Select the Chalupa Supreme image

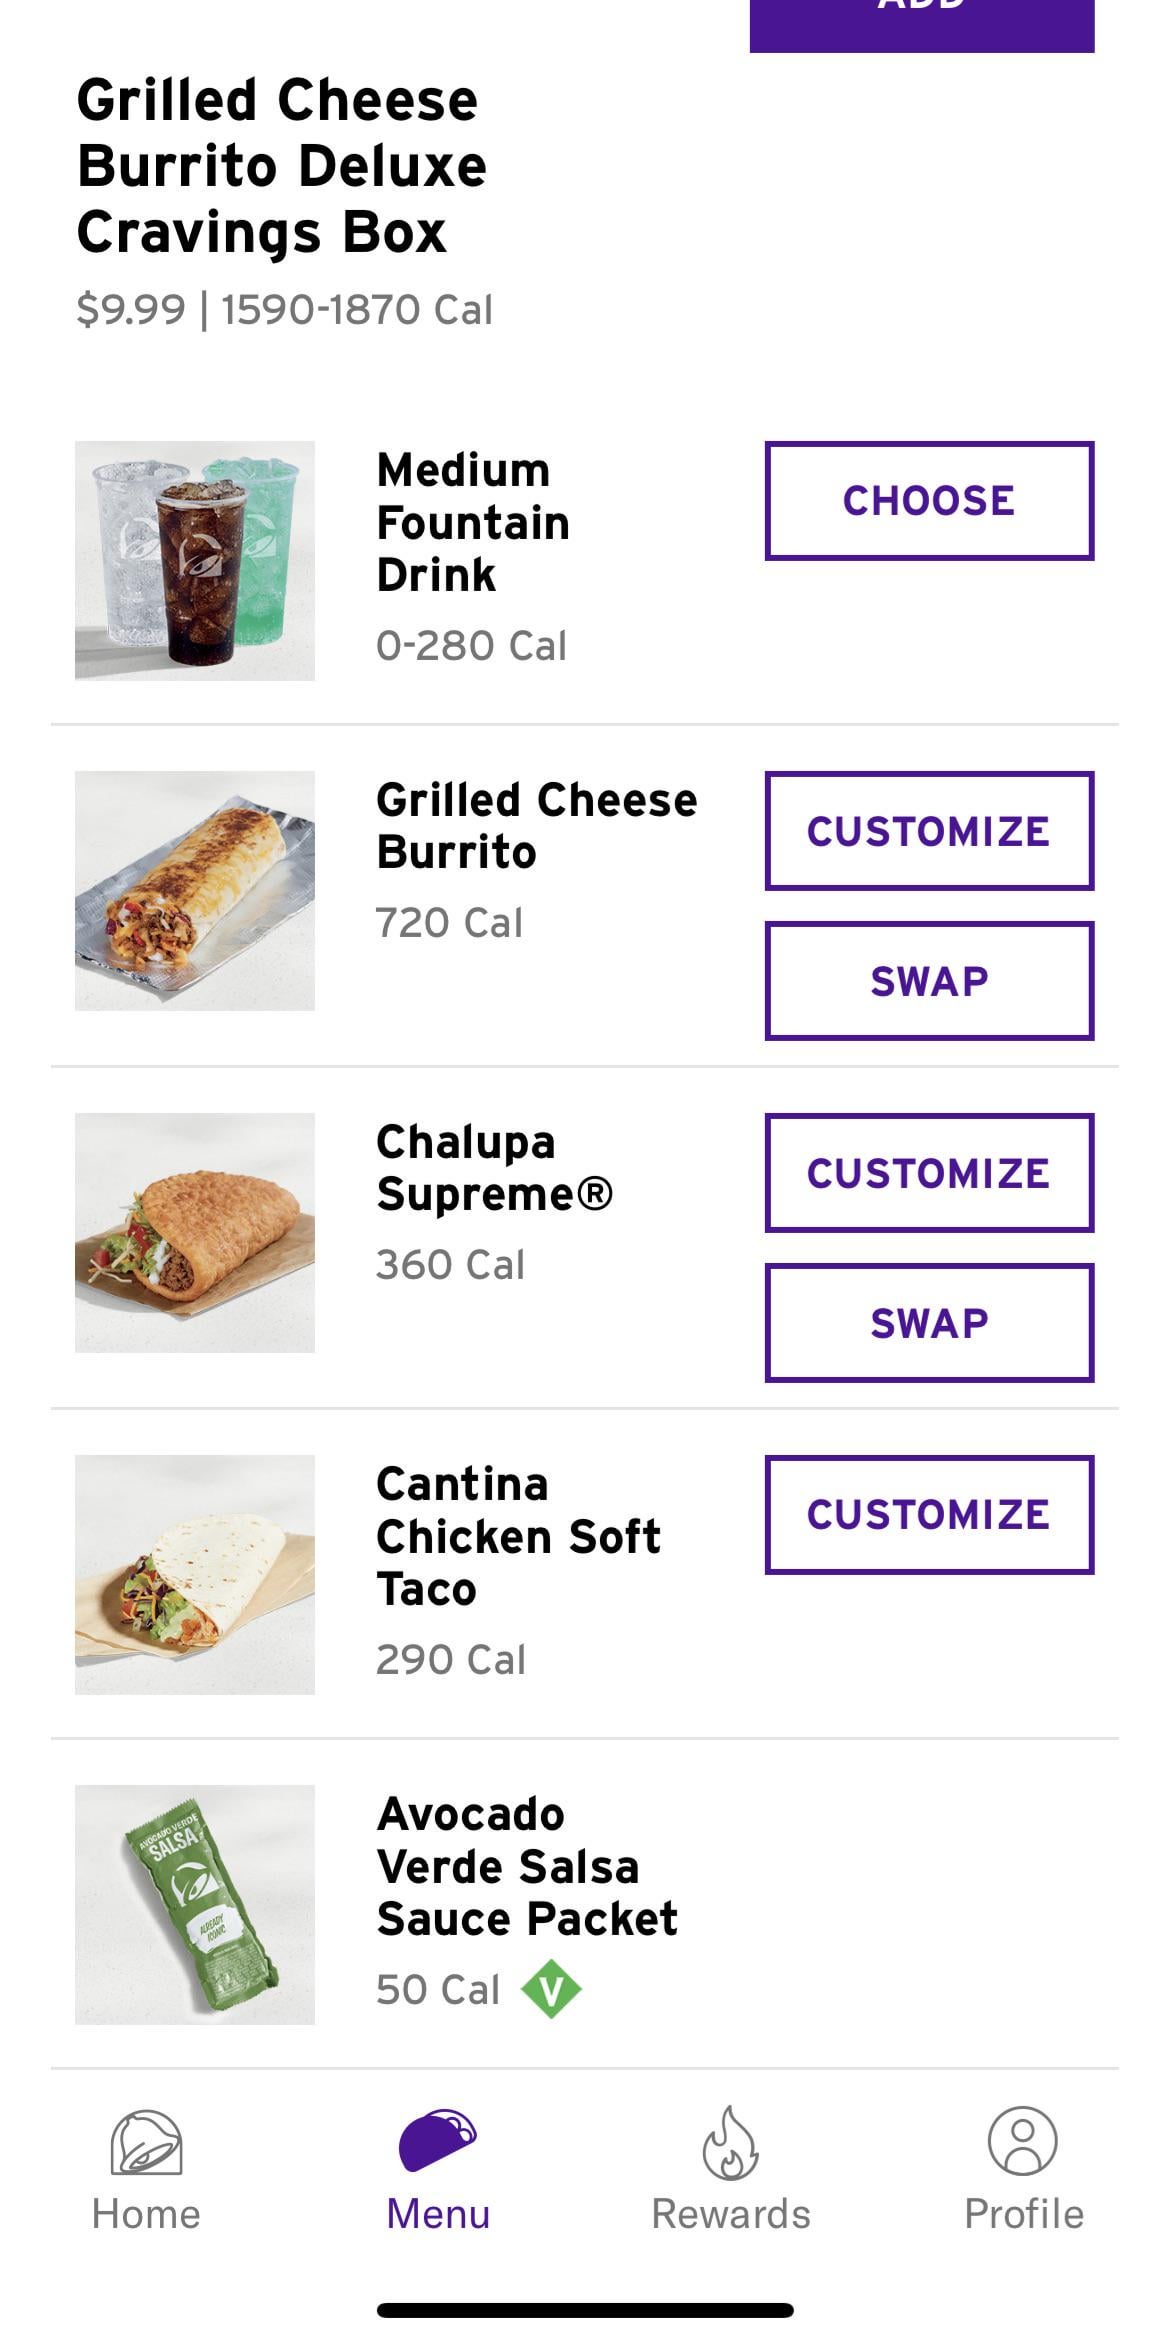[x=195, y=1233]
